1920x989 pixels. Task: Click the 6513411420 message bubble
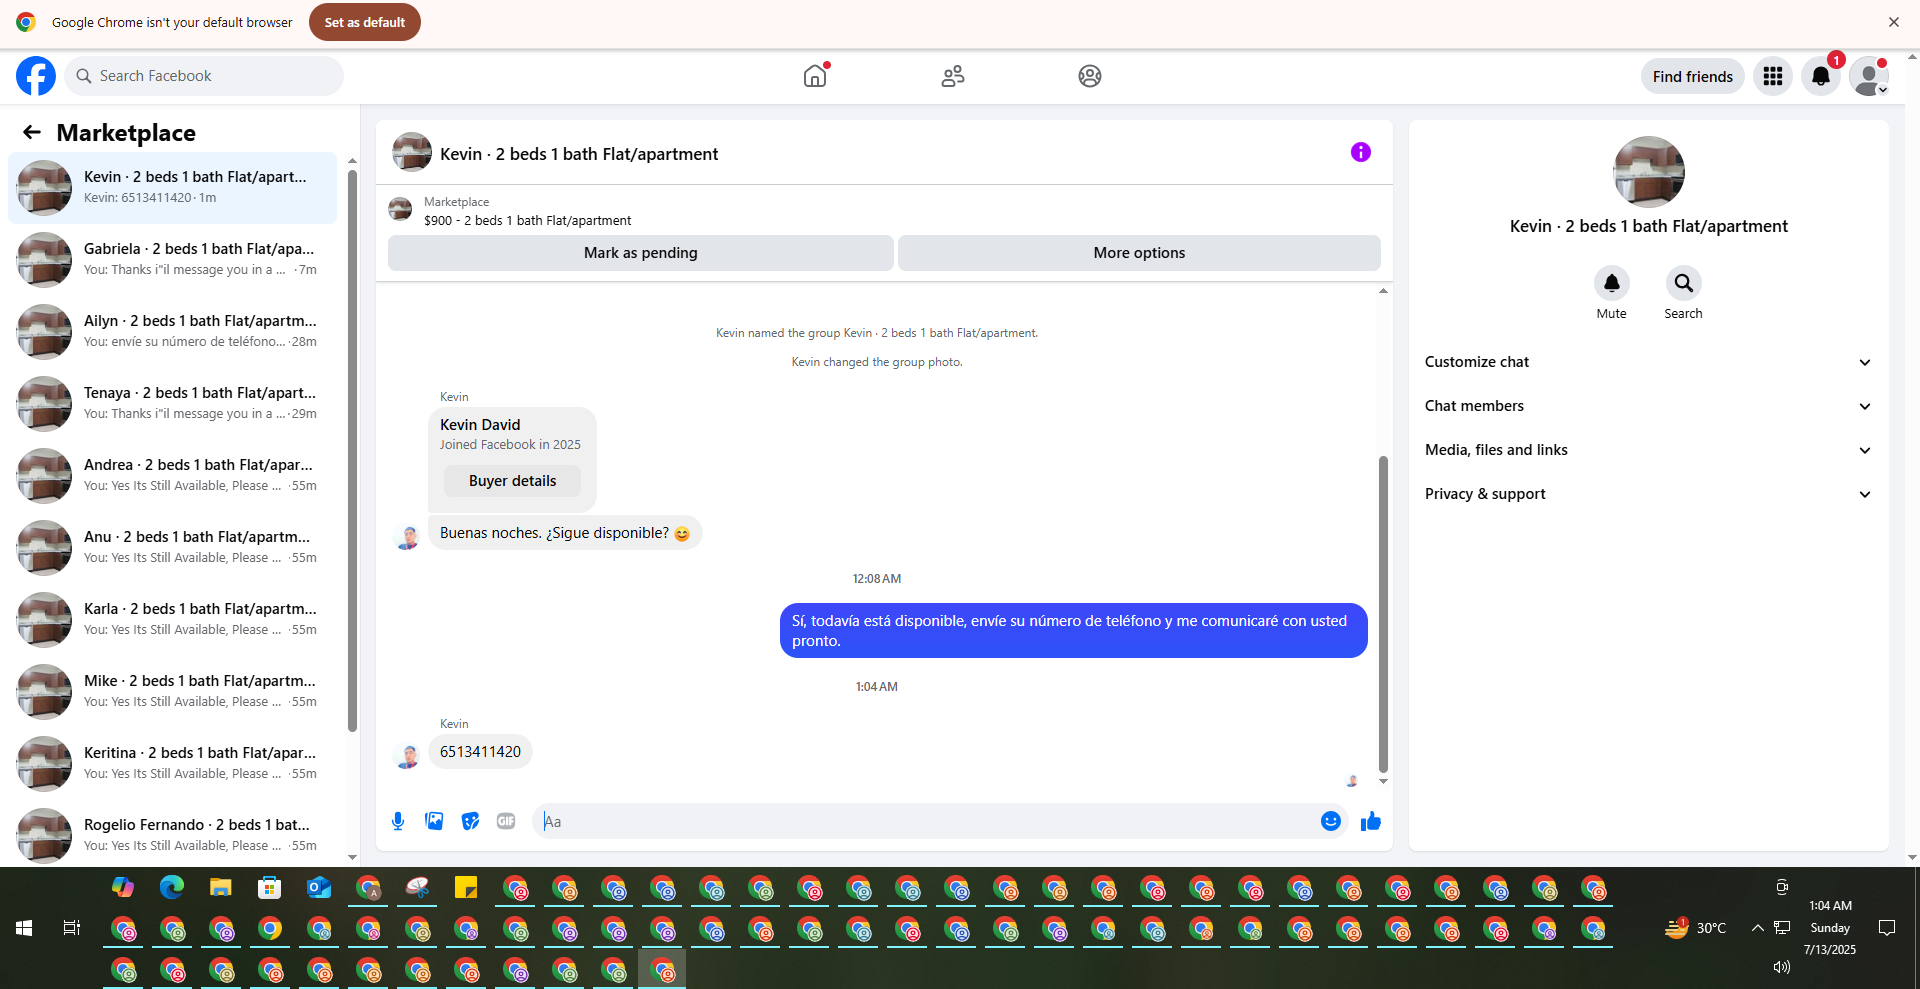pyautogui.click(x=480, y=752)
